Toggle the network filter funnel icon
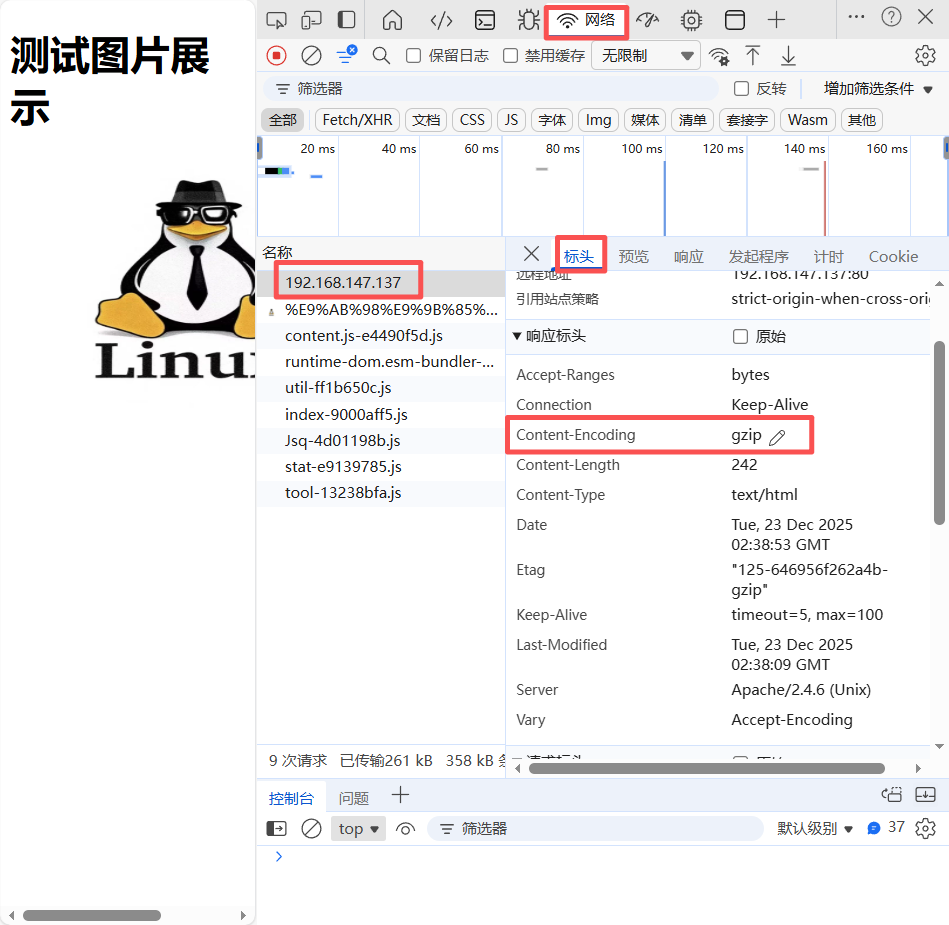The height and width of the screenshot is (925, 949). tap(347, 55)
